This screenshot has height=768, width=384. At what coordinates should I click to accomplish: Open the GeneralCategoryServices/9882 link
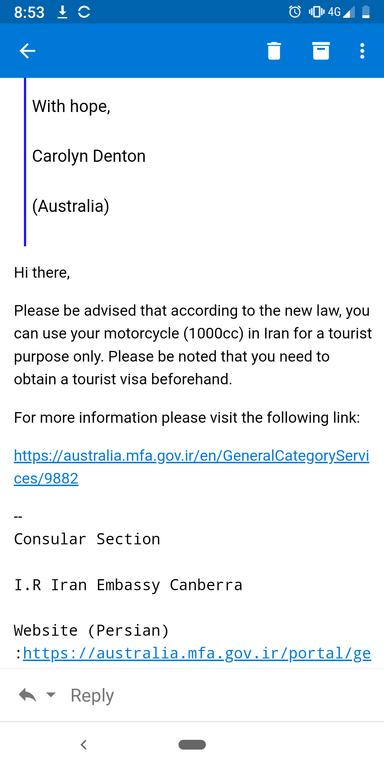coord(192,467)
